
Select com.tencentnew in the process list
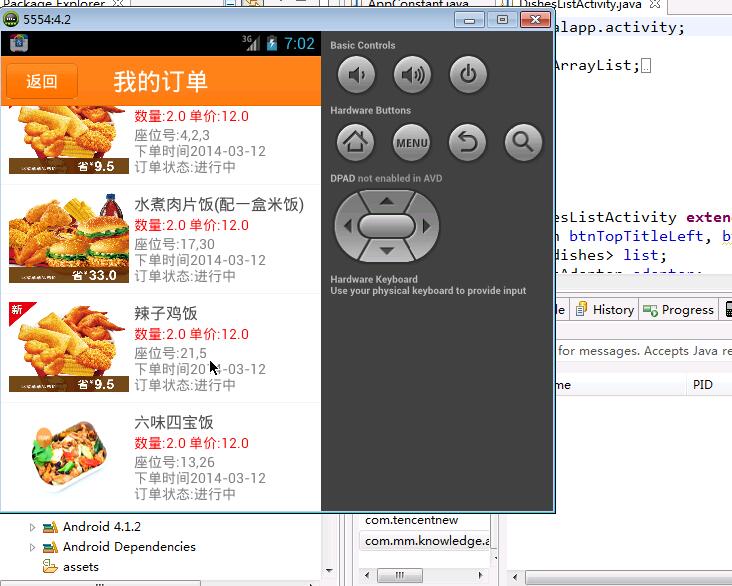pos(411,520)
